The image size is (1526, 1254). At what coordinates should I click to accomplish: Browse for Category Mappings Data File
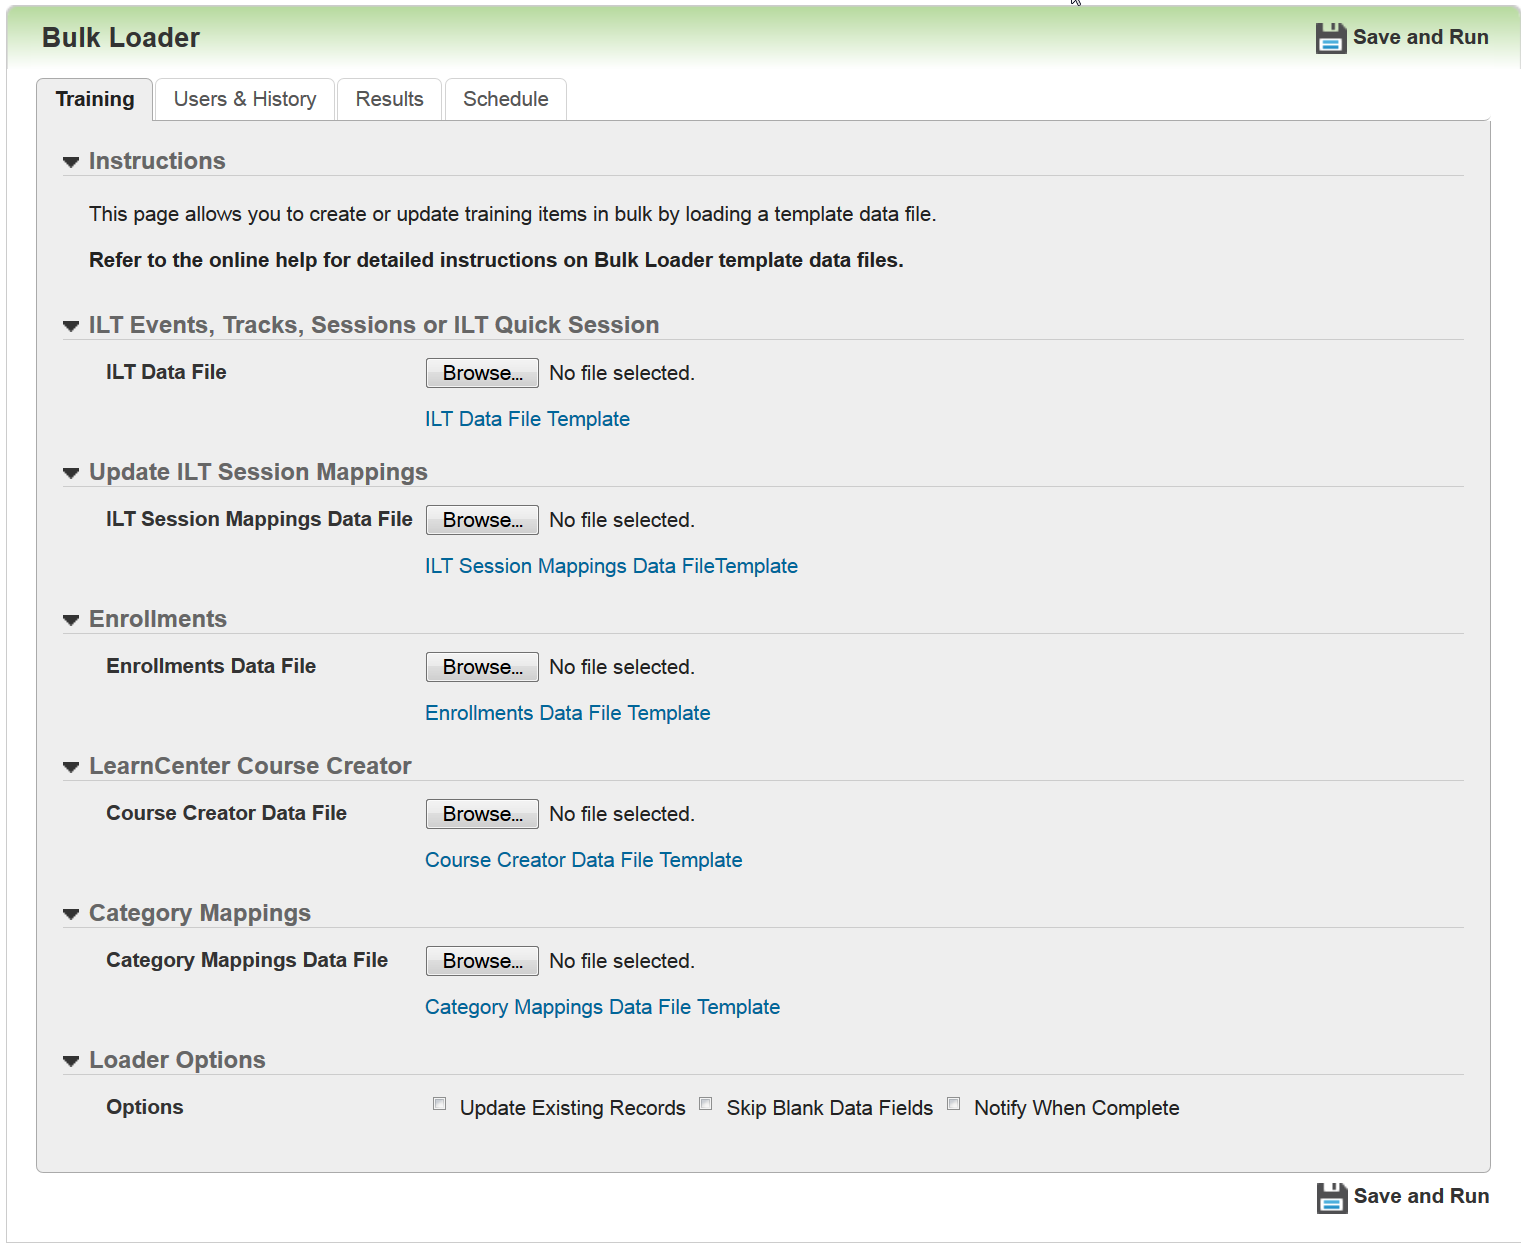pos(482,961)
